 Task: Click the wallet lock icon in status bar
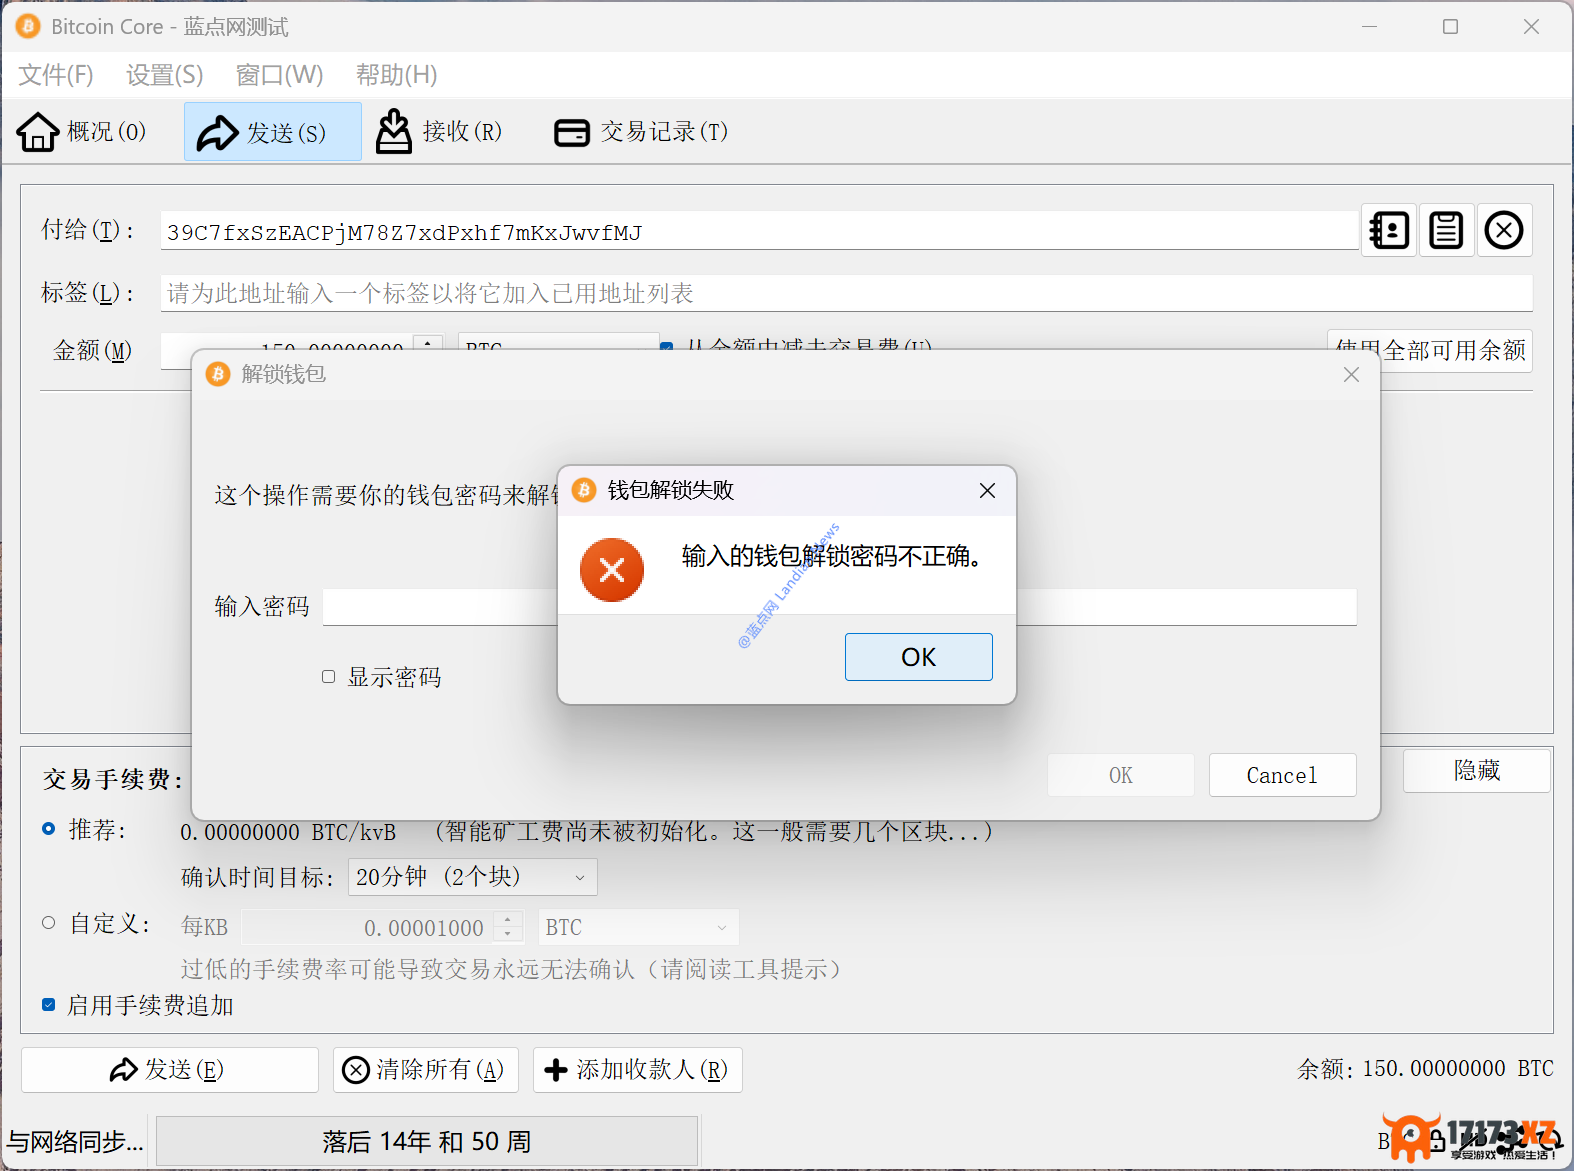(1437, 1140)
